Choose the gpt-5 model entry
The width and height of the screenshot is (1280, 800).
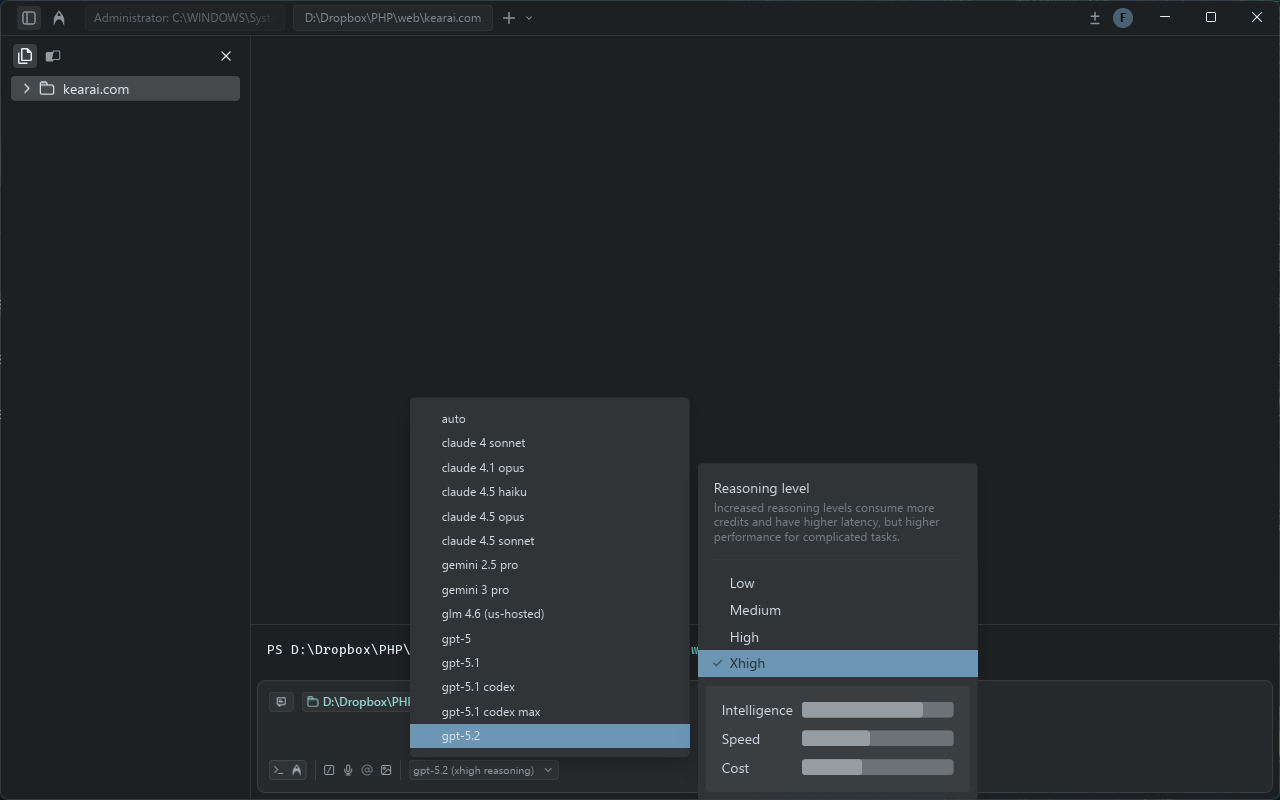(550, 639)
